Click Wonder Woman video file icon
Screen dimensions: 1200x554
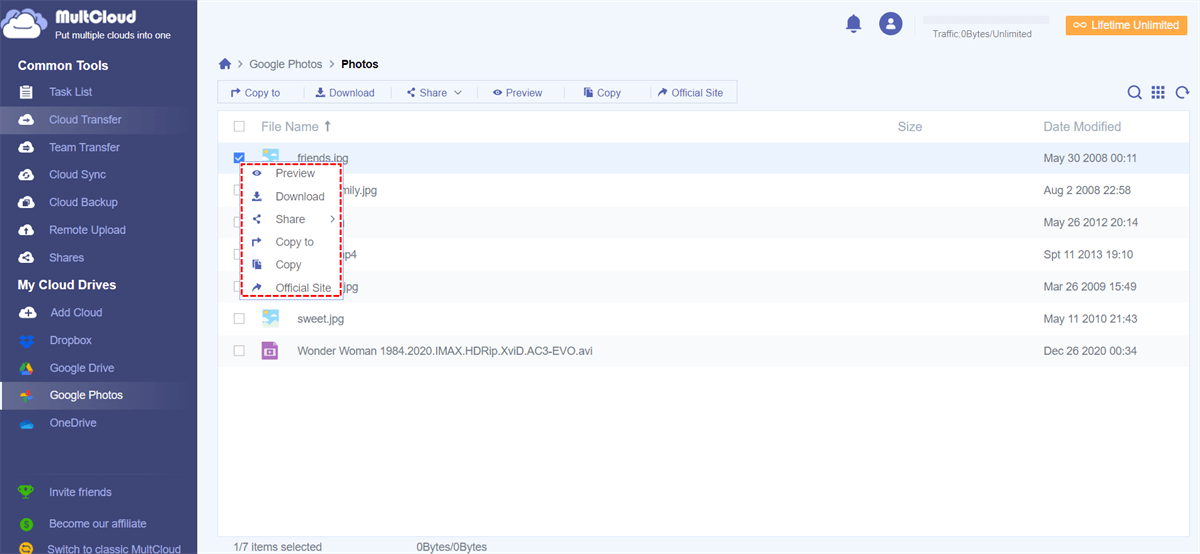[270, 351]
